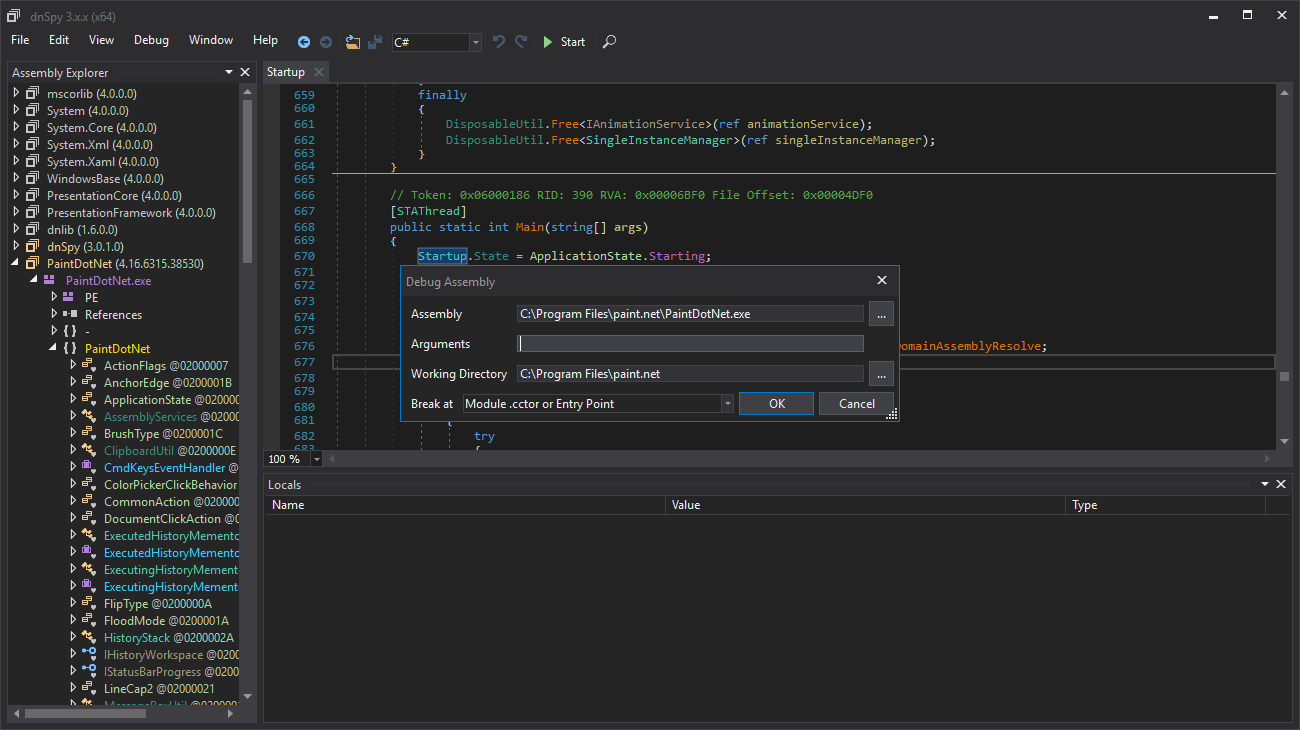
Task: Open the Edit menu
Action: pos(59,40)
